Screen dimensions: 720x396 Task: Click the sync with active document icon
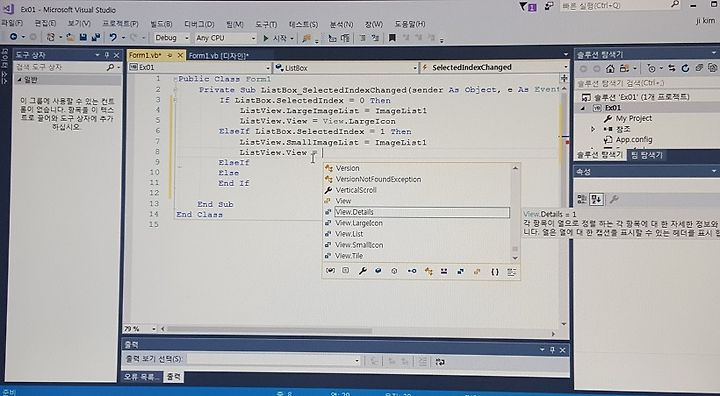[672, 68]
